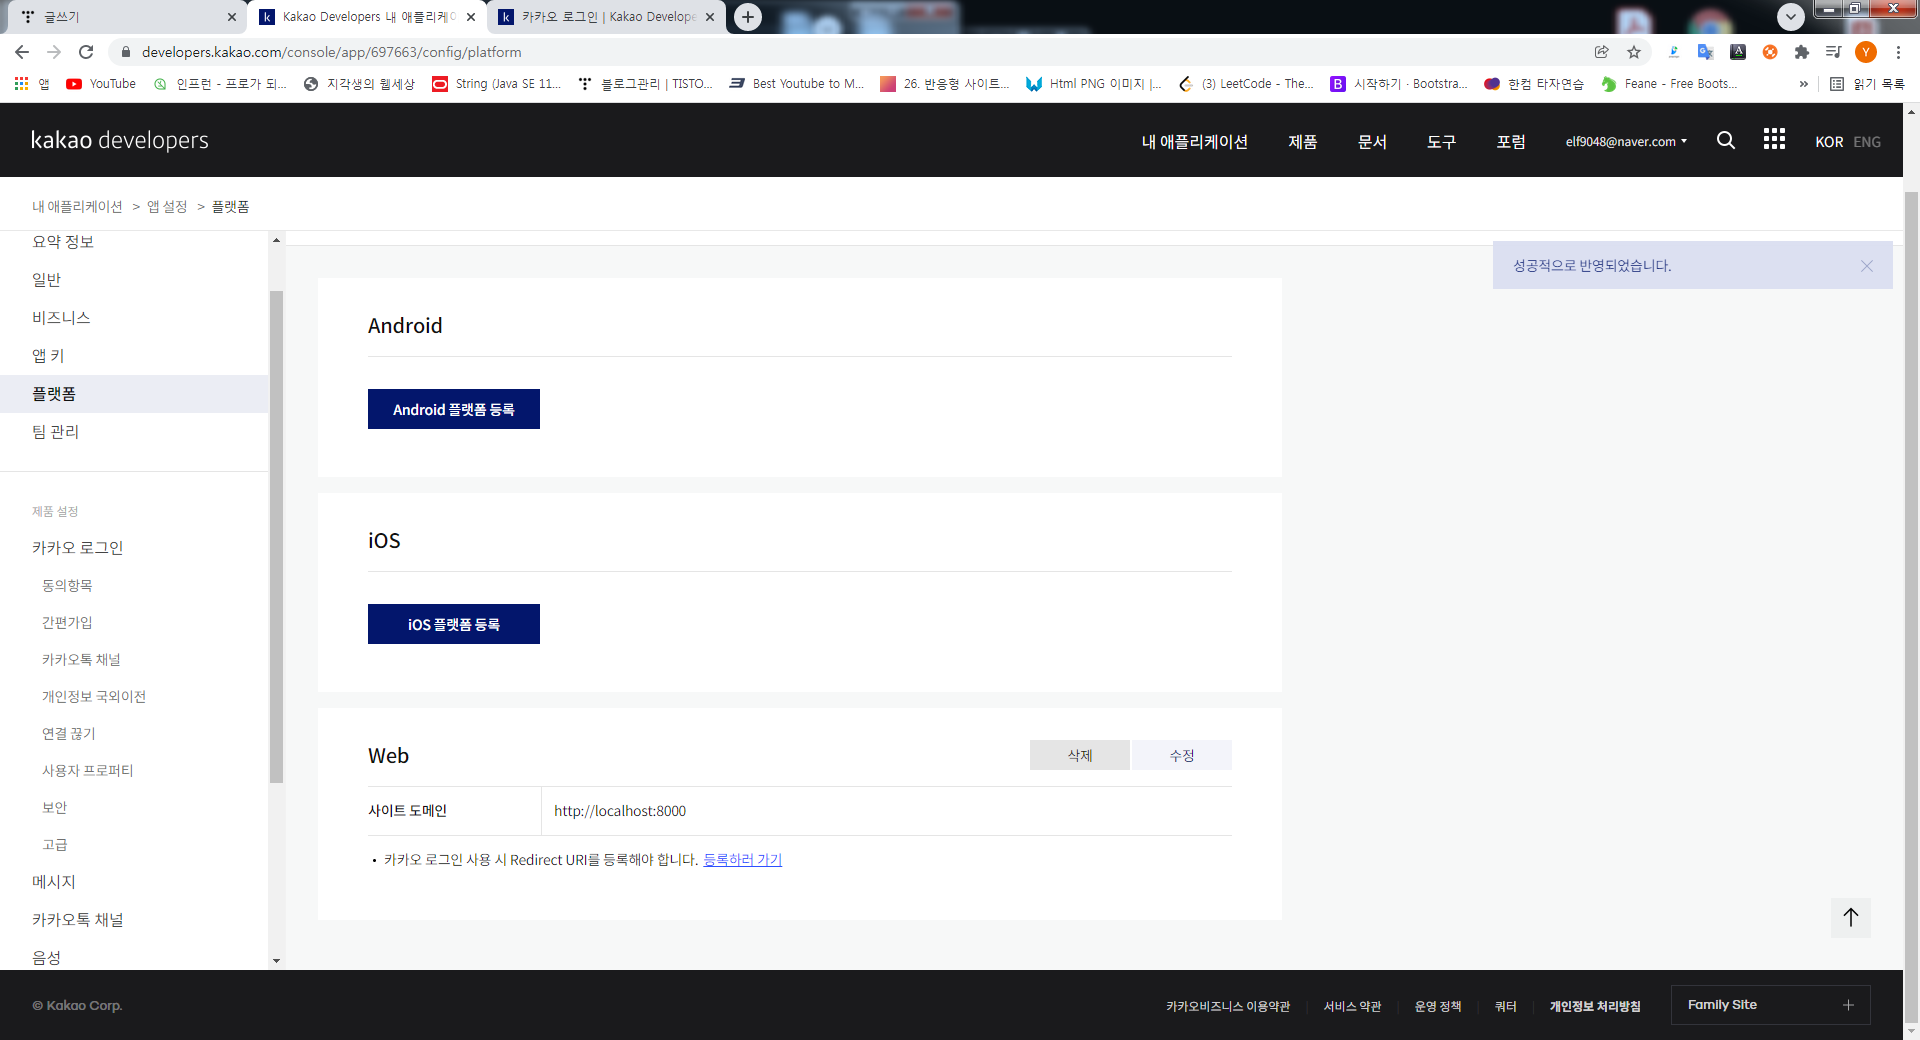This screenshot has height=1040, width=1920.
Task: Dismiss the success notification with X icon
Action: pos(1866,266)
